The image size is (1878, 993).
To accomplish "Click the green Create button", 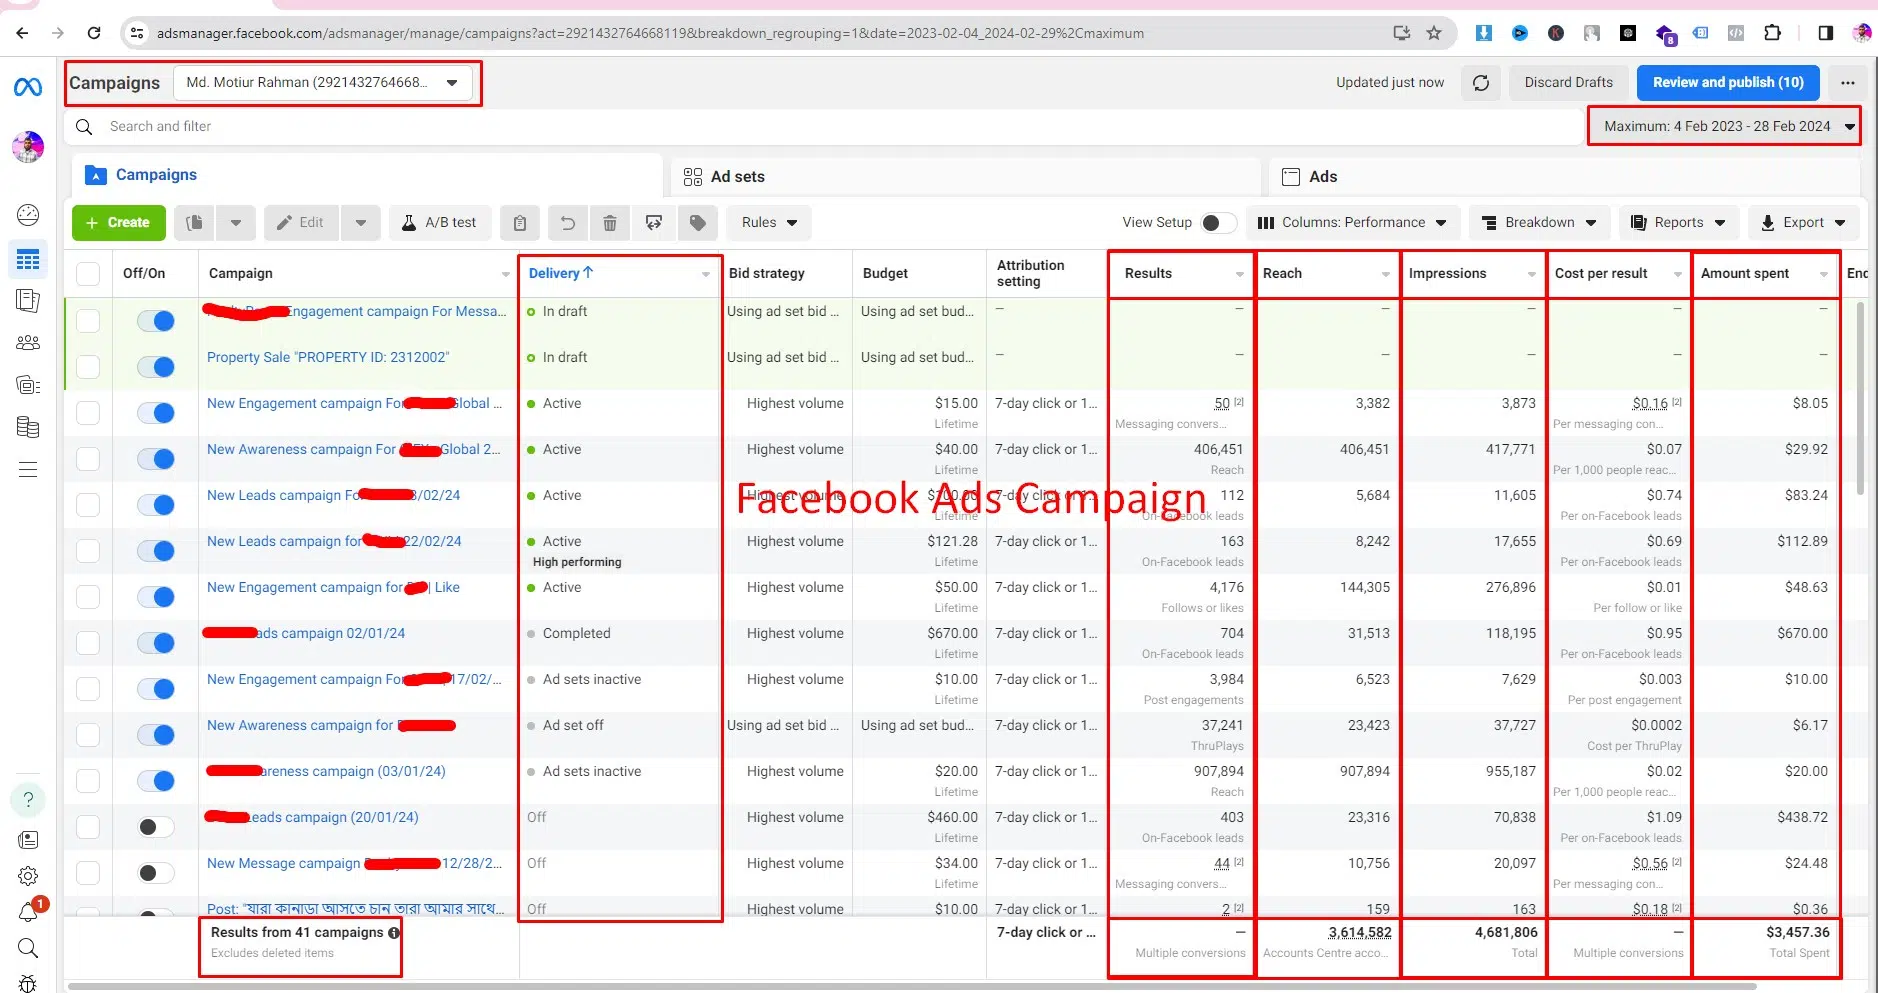I will (x=118, y=223).
